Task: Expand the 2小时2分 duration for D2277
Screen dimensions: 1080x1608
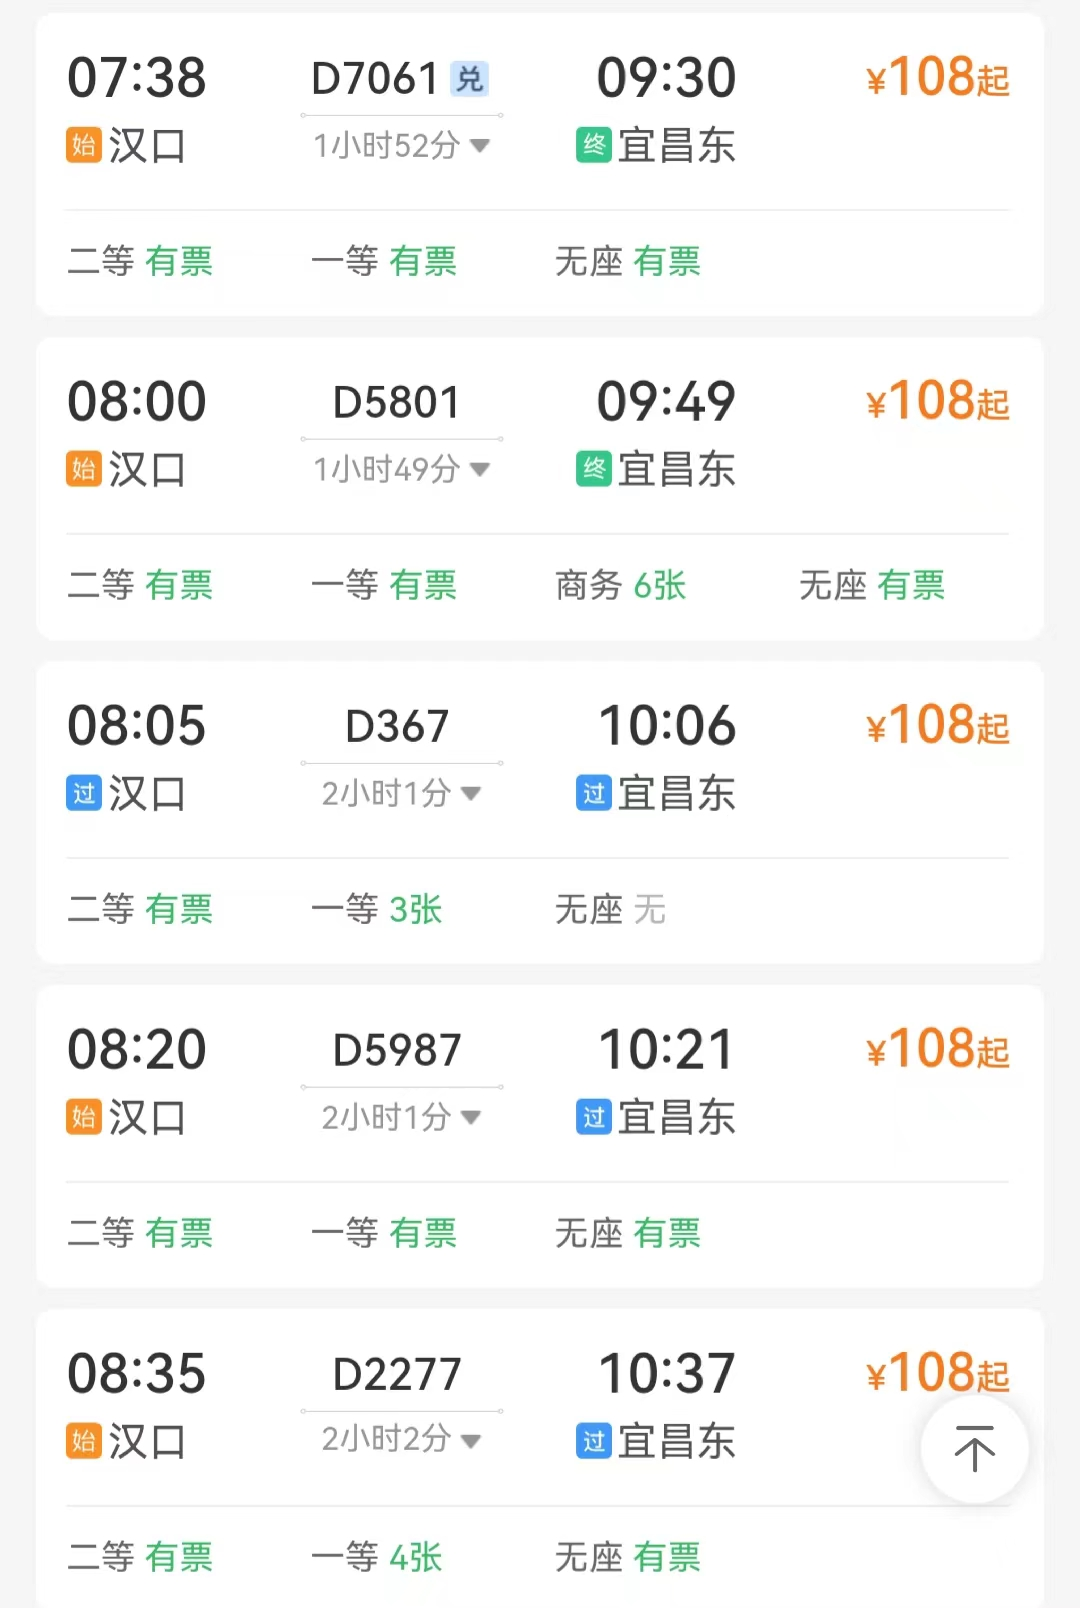Action: (x=401, y=1439)
